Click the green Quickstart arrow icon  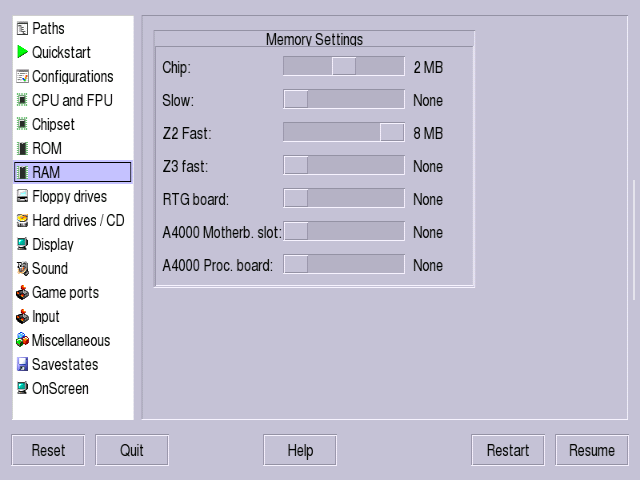22,52
